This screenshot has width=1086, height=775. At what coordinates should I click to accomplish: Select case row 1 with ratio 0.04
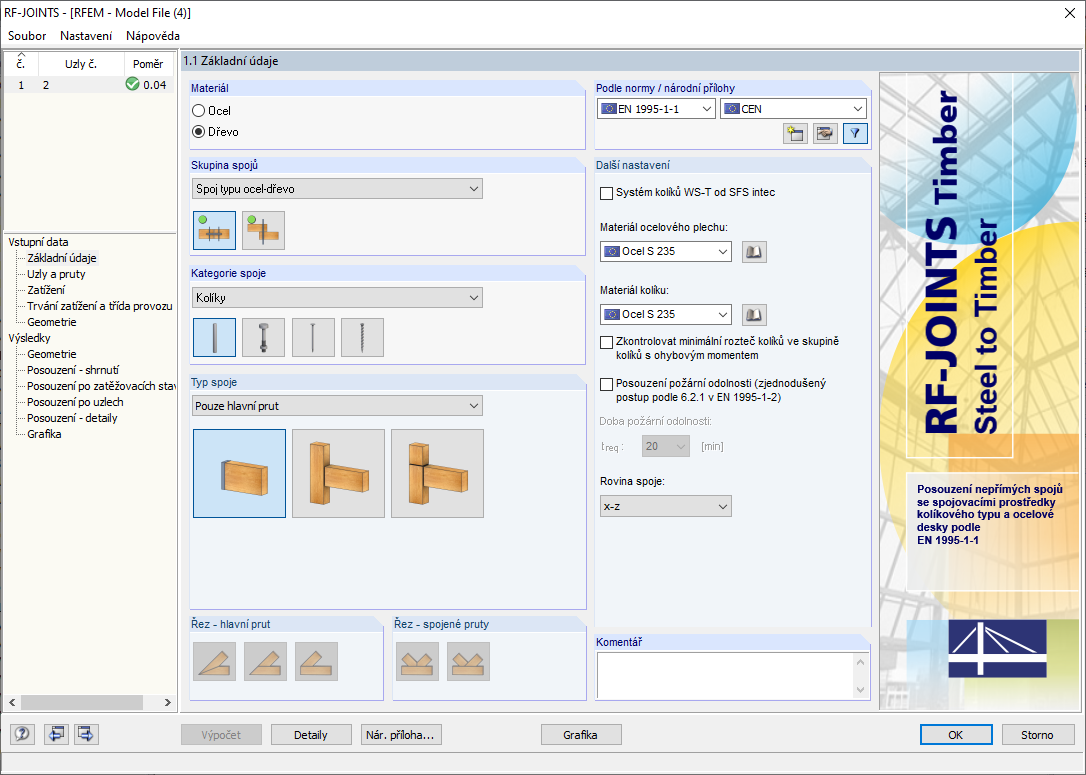(89, 84)
